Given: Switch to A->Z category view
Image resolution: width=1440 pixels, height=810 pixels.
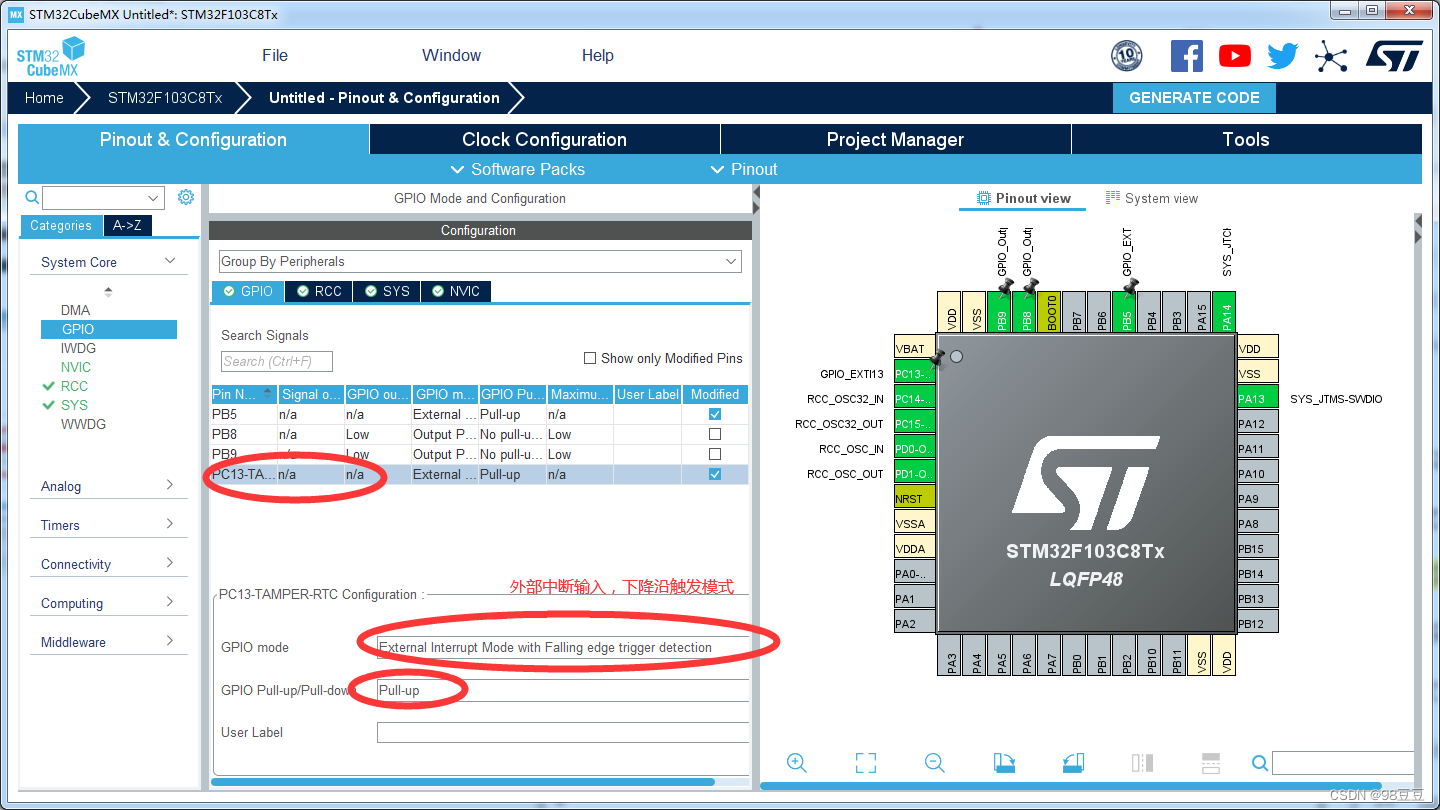Looking at the screenshot, I should point(127,226).
